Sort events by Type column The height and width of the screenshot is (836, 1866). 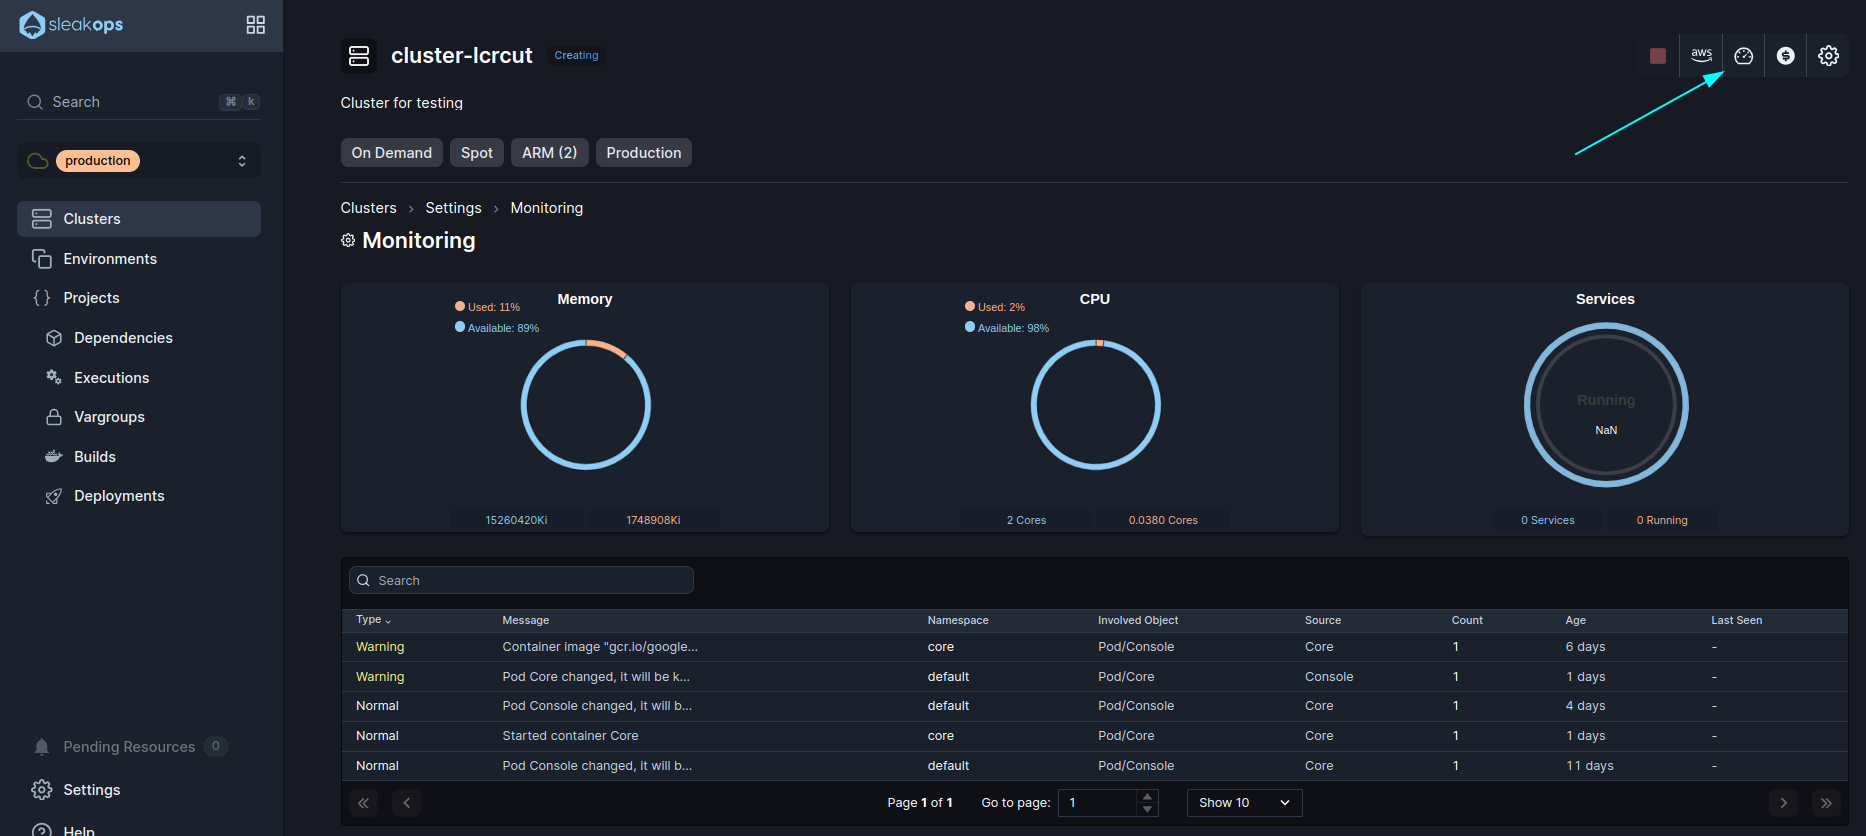click(373, 620)
